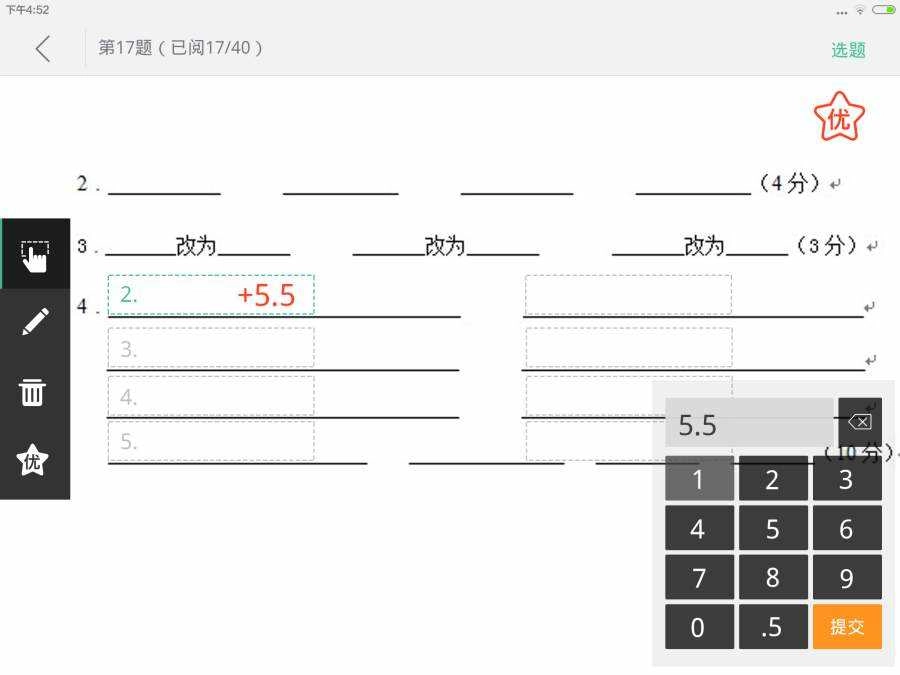Viewport: 900px width, 675px height.
Task: Click the red 优 star stamp
Action: (839, 117)
